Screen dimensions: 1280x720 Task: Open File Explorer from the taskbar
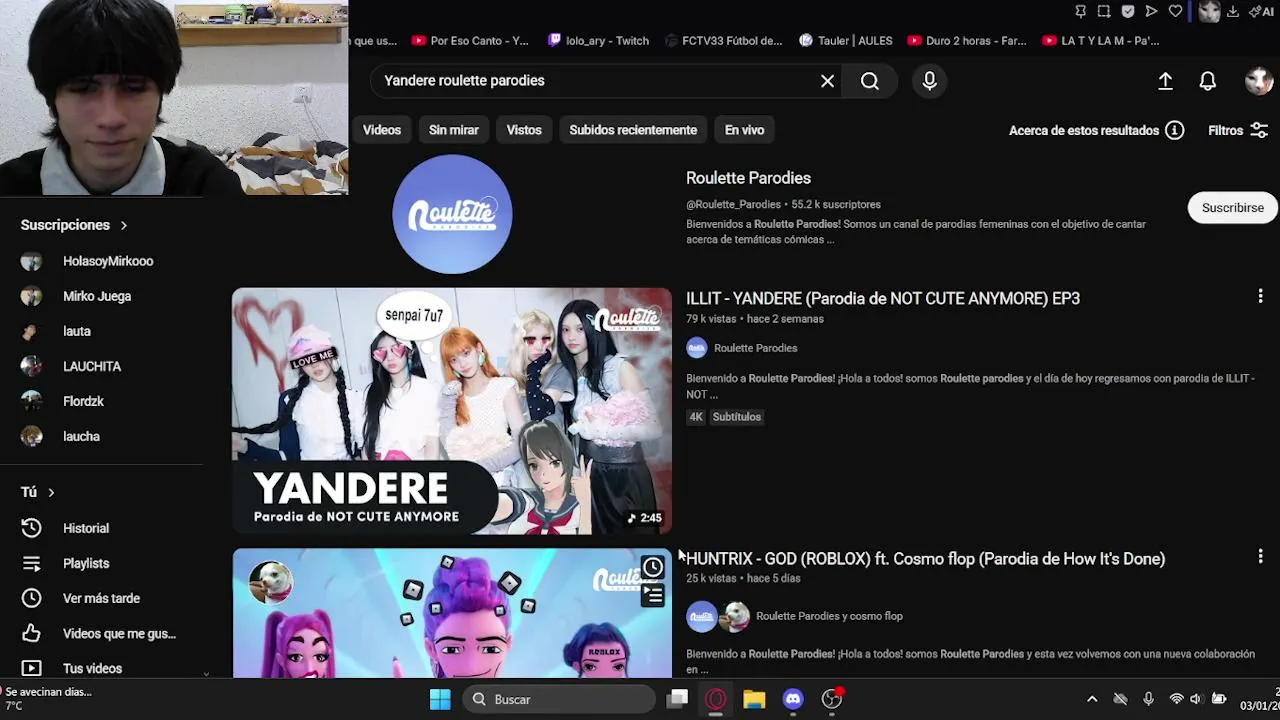(754, 699)
